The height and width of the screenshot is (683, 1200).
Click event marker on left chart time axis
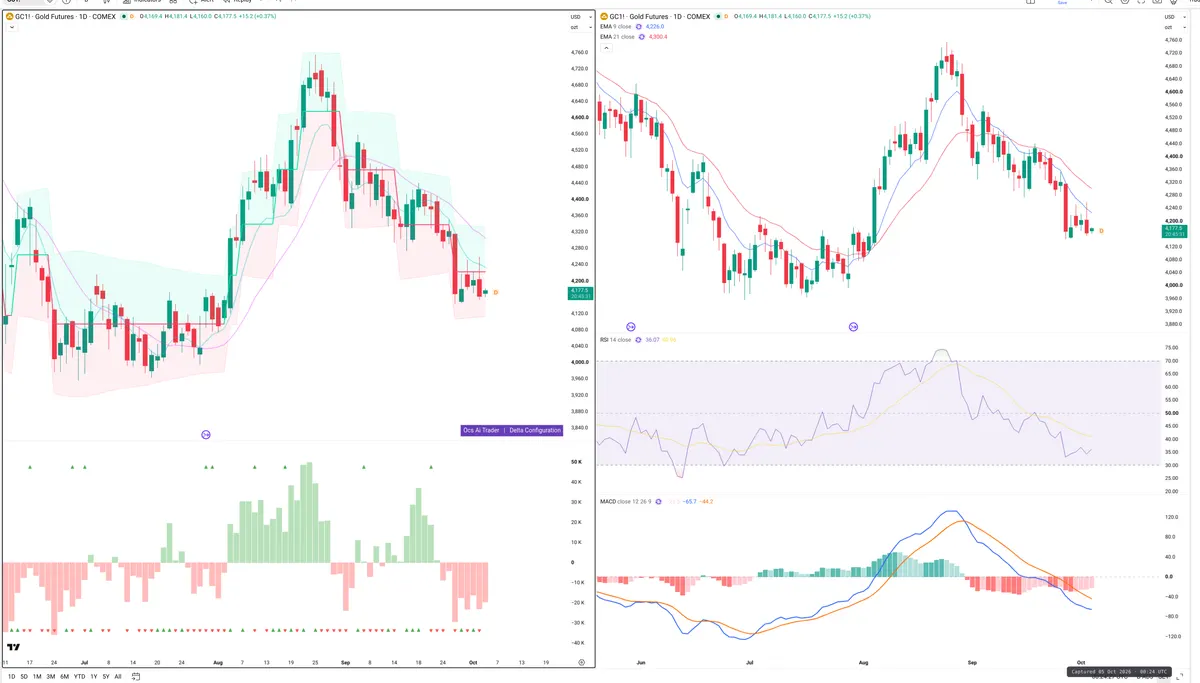coord(206,434)
